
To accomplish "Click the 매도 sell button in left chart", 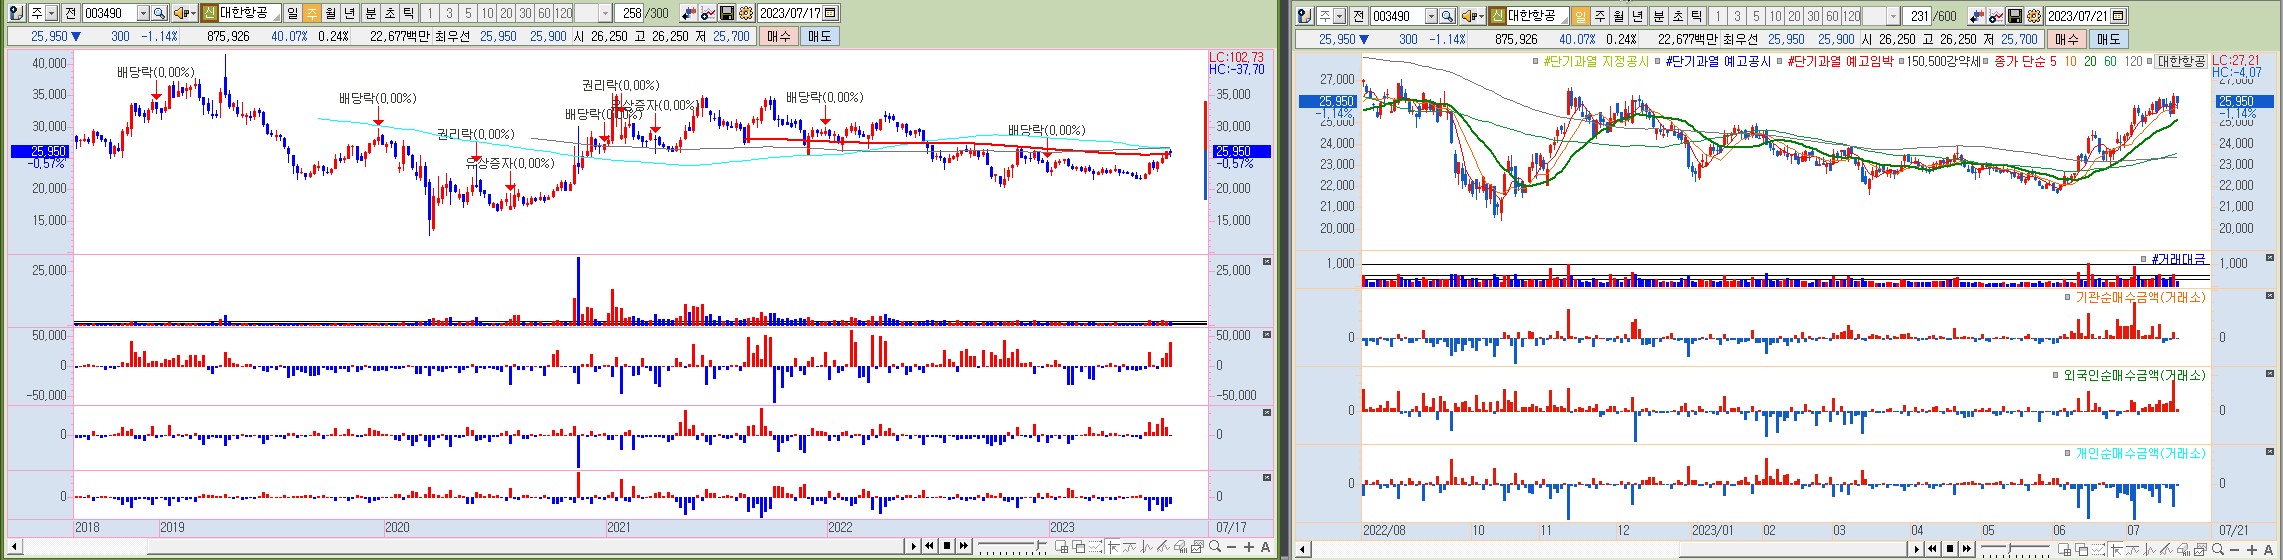I will (819, 36).
